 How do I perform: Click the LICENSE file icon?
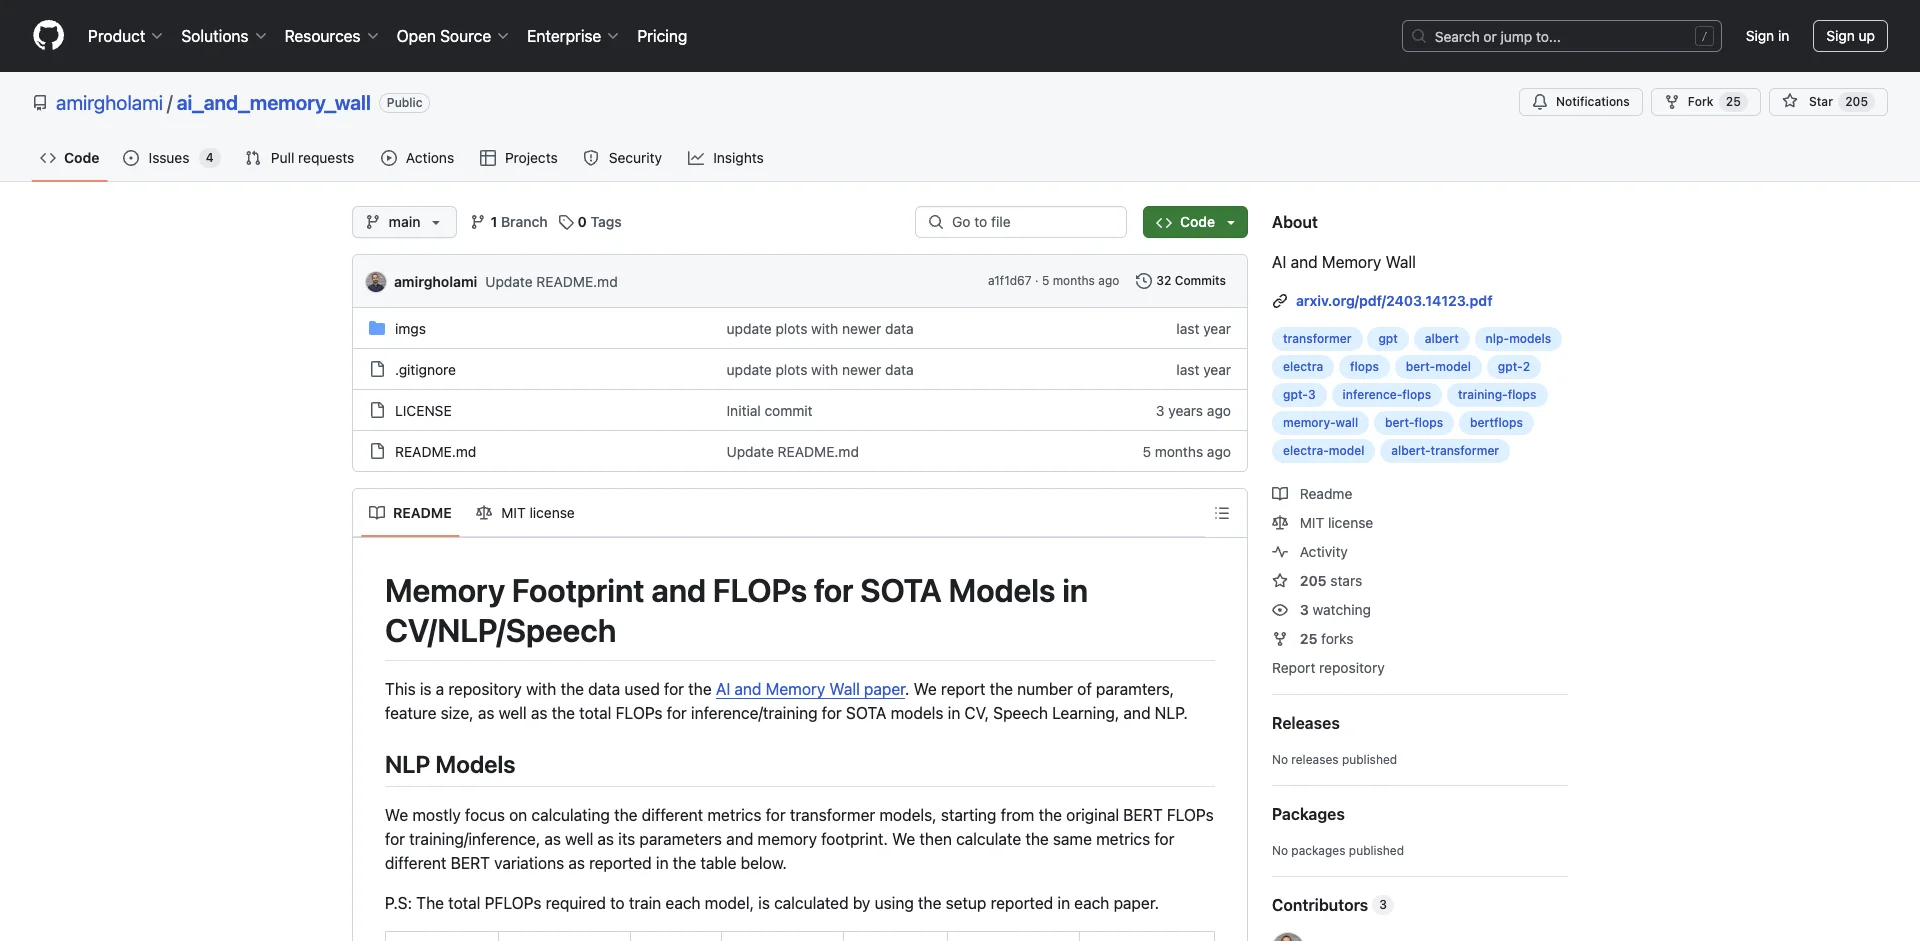pos(377,410)
